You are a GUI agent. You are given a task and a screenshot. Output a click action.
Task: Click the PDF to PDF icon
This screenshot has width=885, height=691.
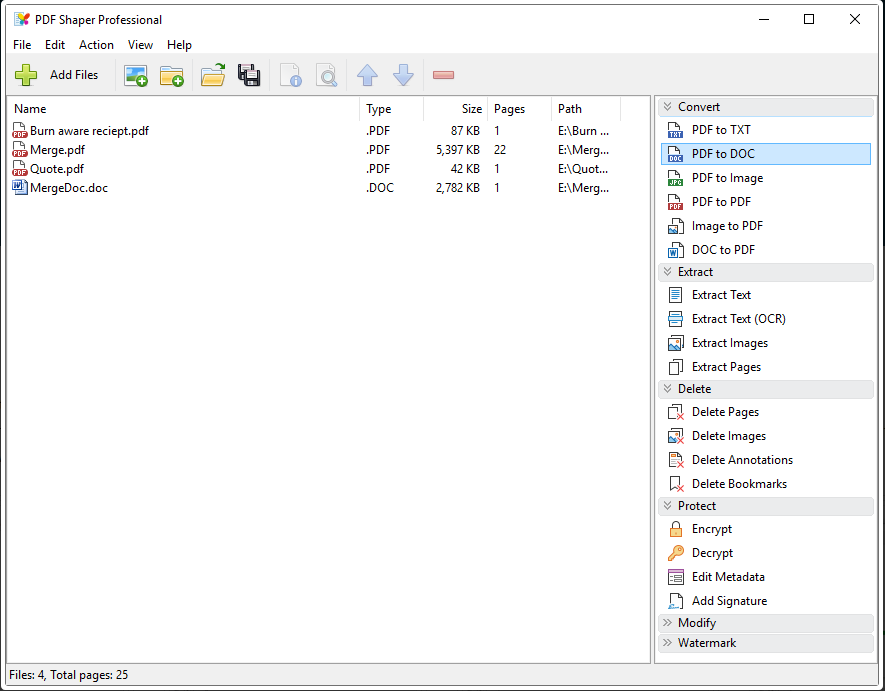pyautogui.click(x=676, y=202)
